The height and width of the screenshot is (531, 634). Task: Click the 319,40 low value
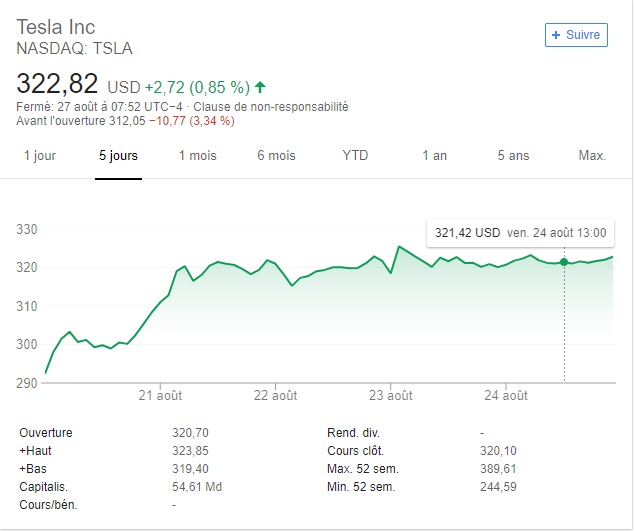coord(190,469)
